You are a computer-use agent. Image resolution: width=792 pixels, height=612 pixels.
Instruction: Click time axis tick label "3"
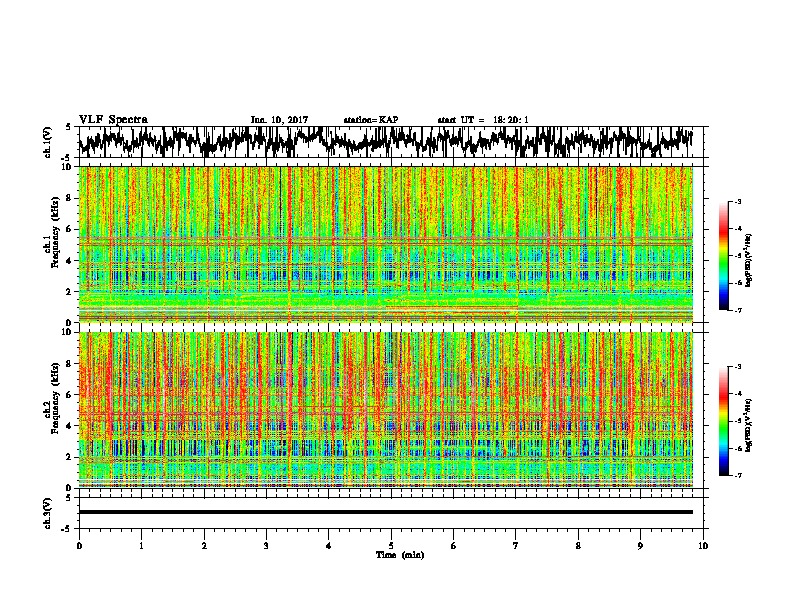click(x=266, y=546)
